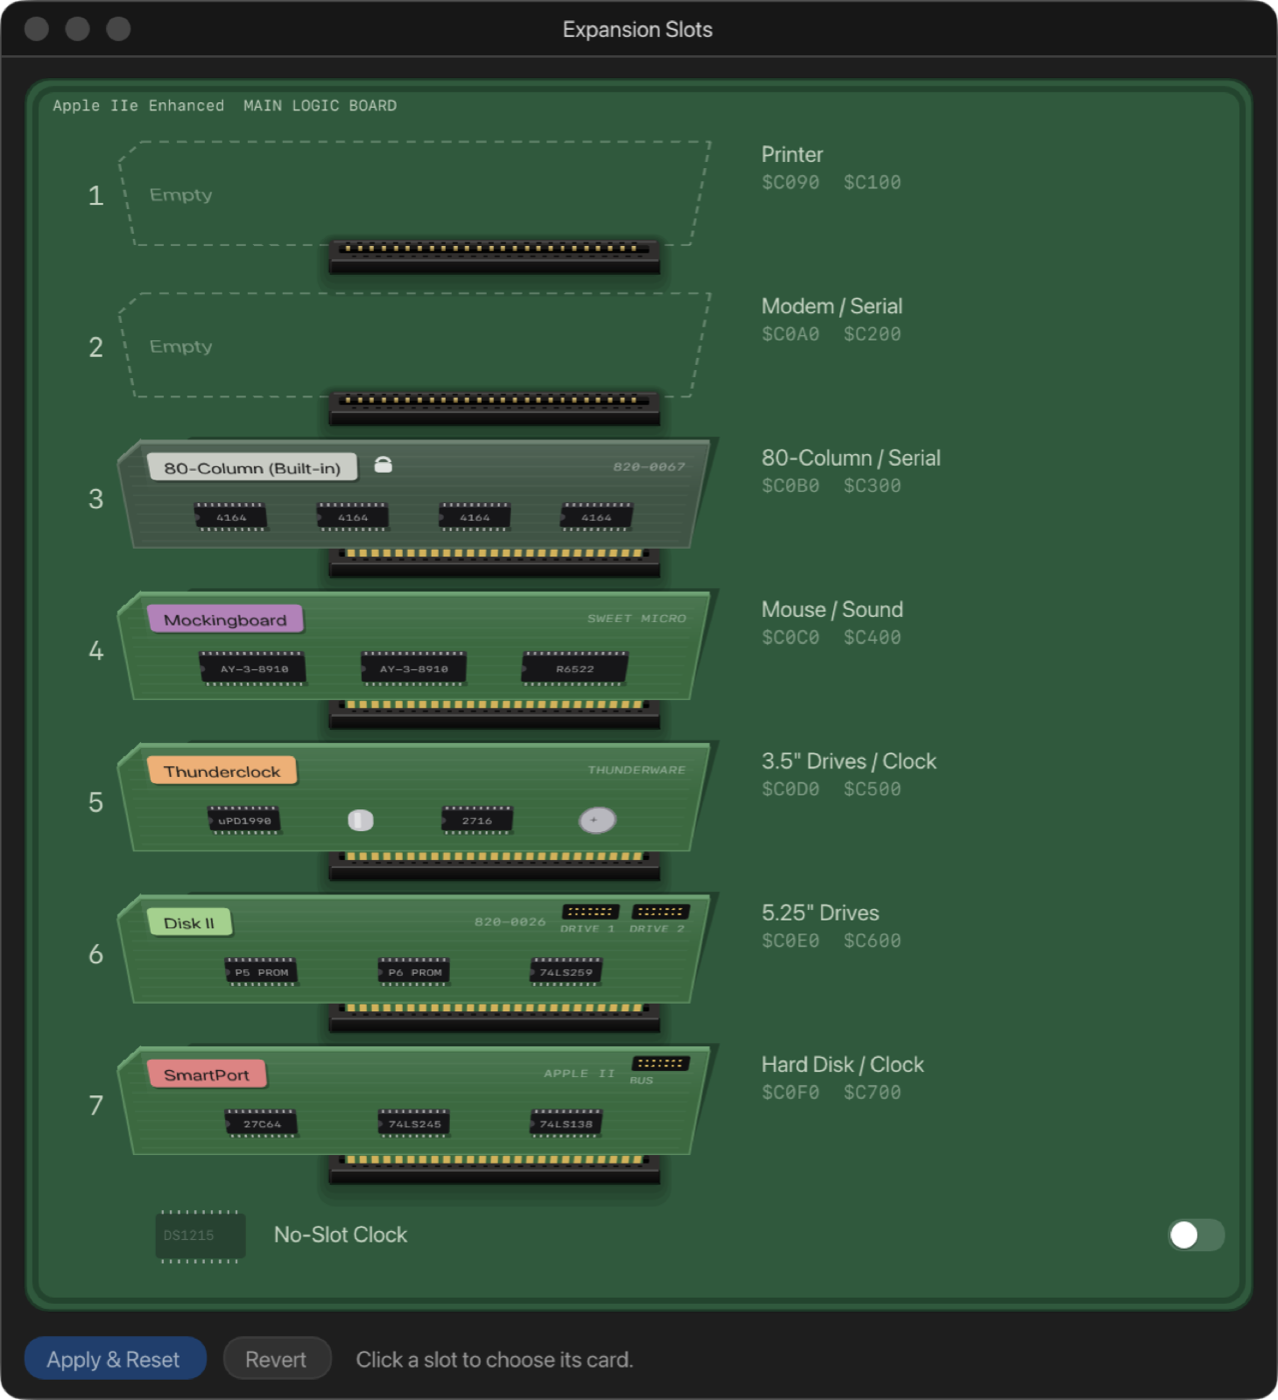The image size is (1278, 1400).
Task: Click the Revert button
Action: (276, 1359)
